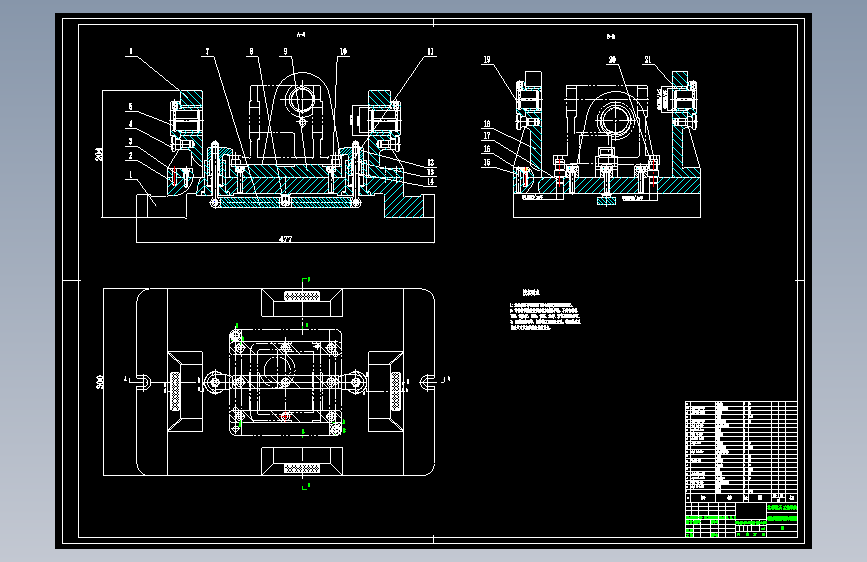Image resolution: width=867 pixels, height=562 pixels.
Task: Click the parts list table
Action: tap(741, 451)
